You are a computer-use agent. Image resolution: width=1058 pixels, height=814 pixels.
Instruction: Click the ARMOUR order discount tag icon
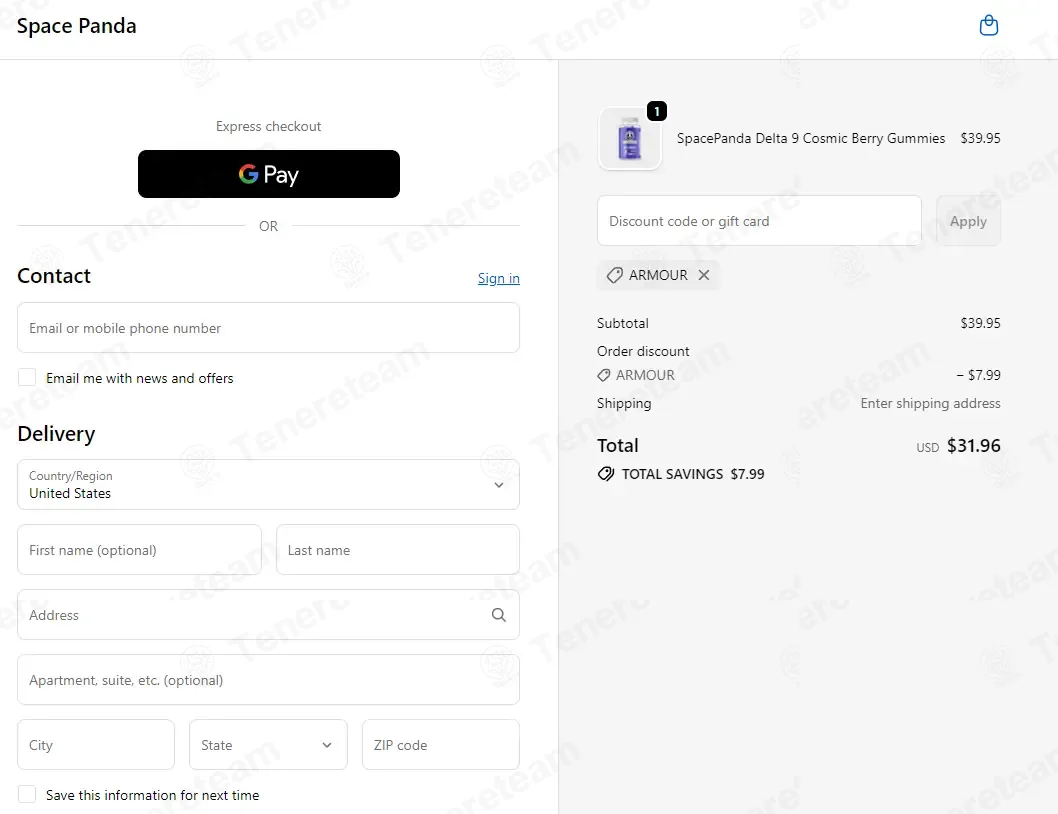(x=604, y=375)
